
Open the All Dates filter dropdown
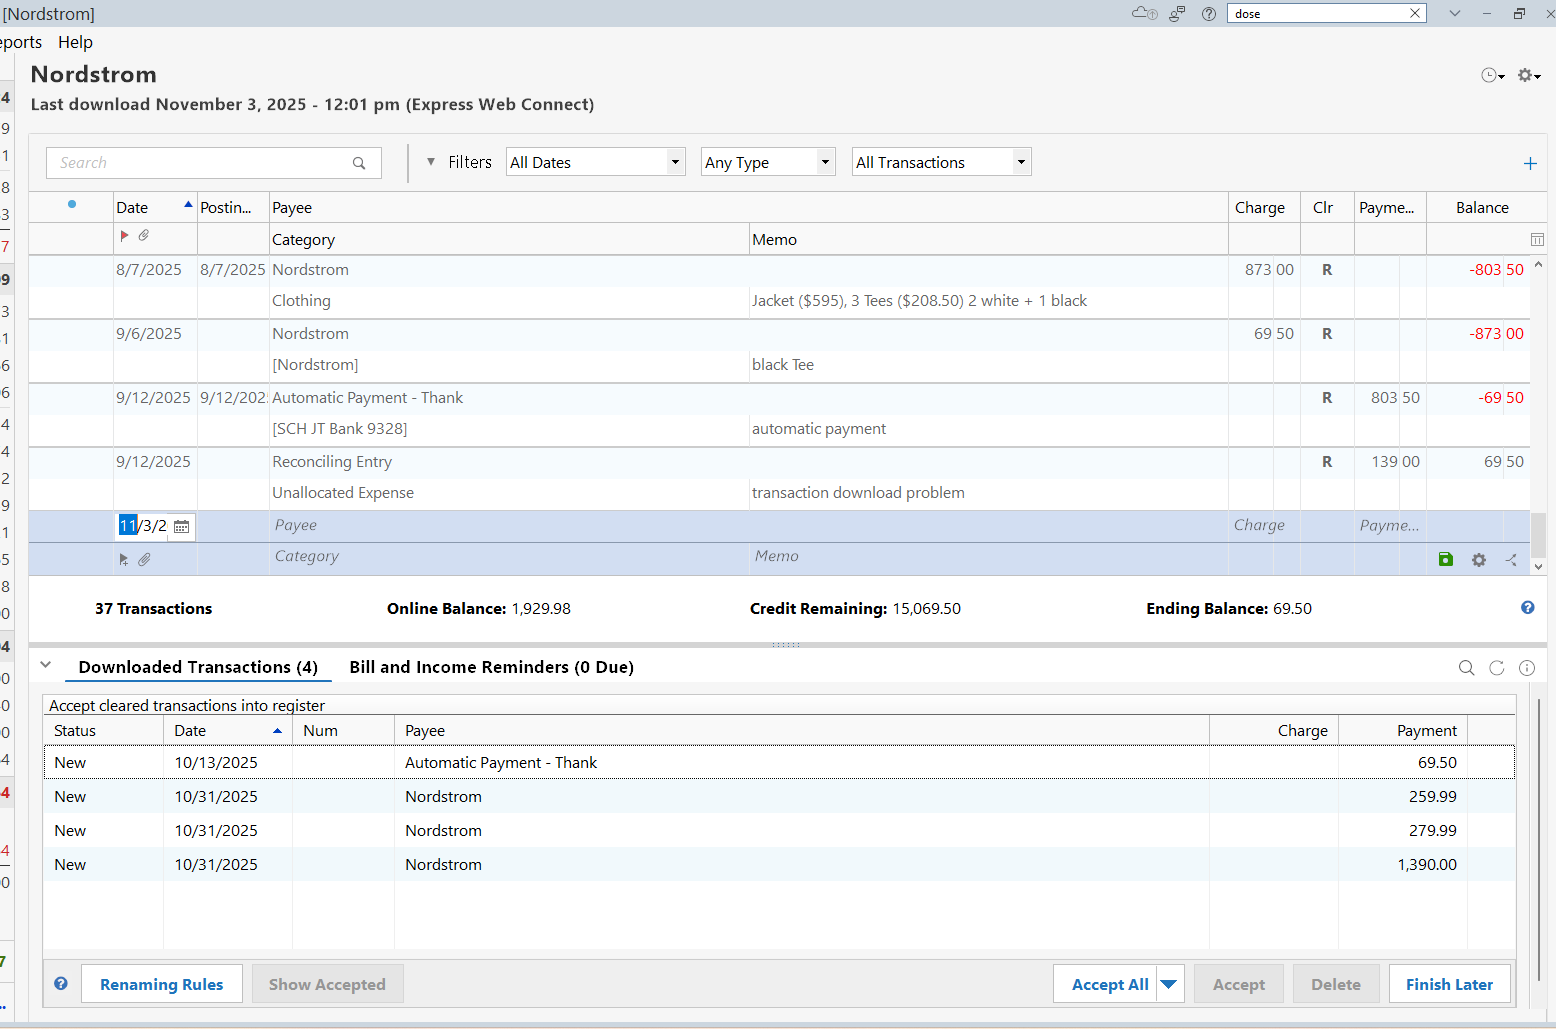click(x=595, y=163)
